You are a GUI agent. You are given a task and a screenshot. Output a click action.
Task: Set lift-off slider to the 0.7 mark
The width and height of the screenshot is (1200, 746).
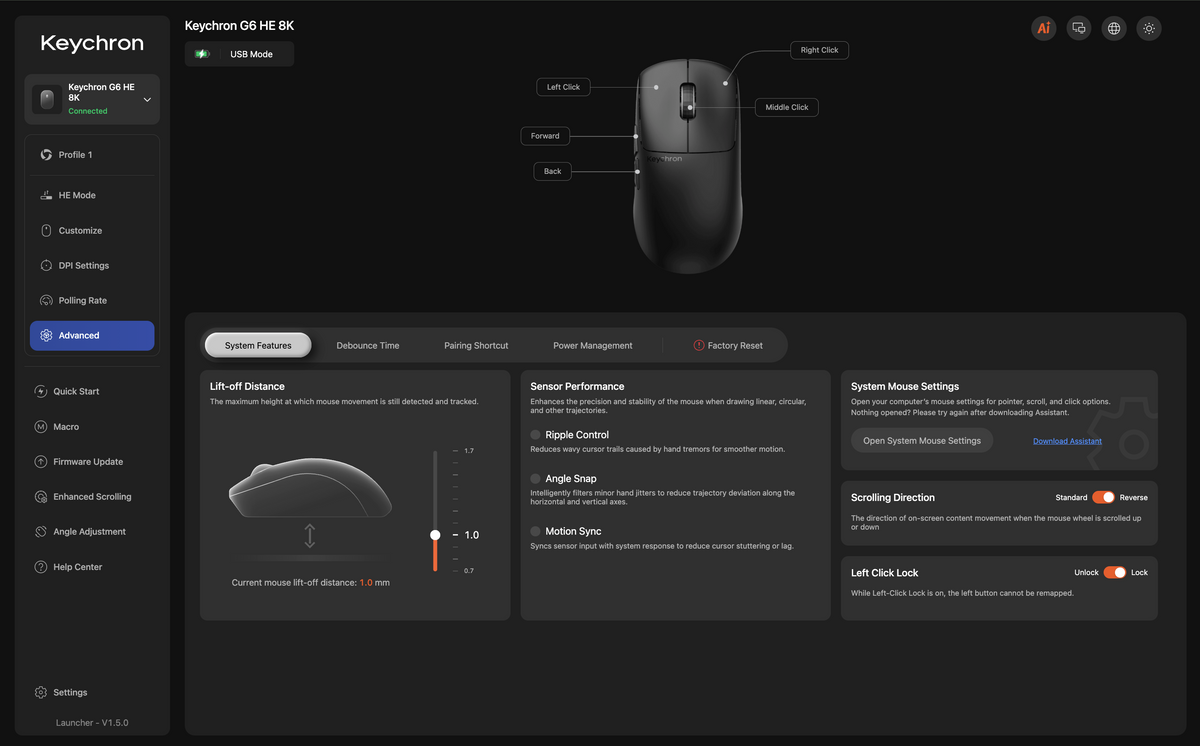point(435,570)
